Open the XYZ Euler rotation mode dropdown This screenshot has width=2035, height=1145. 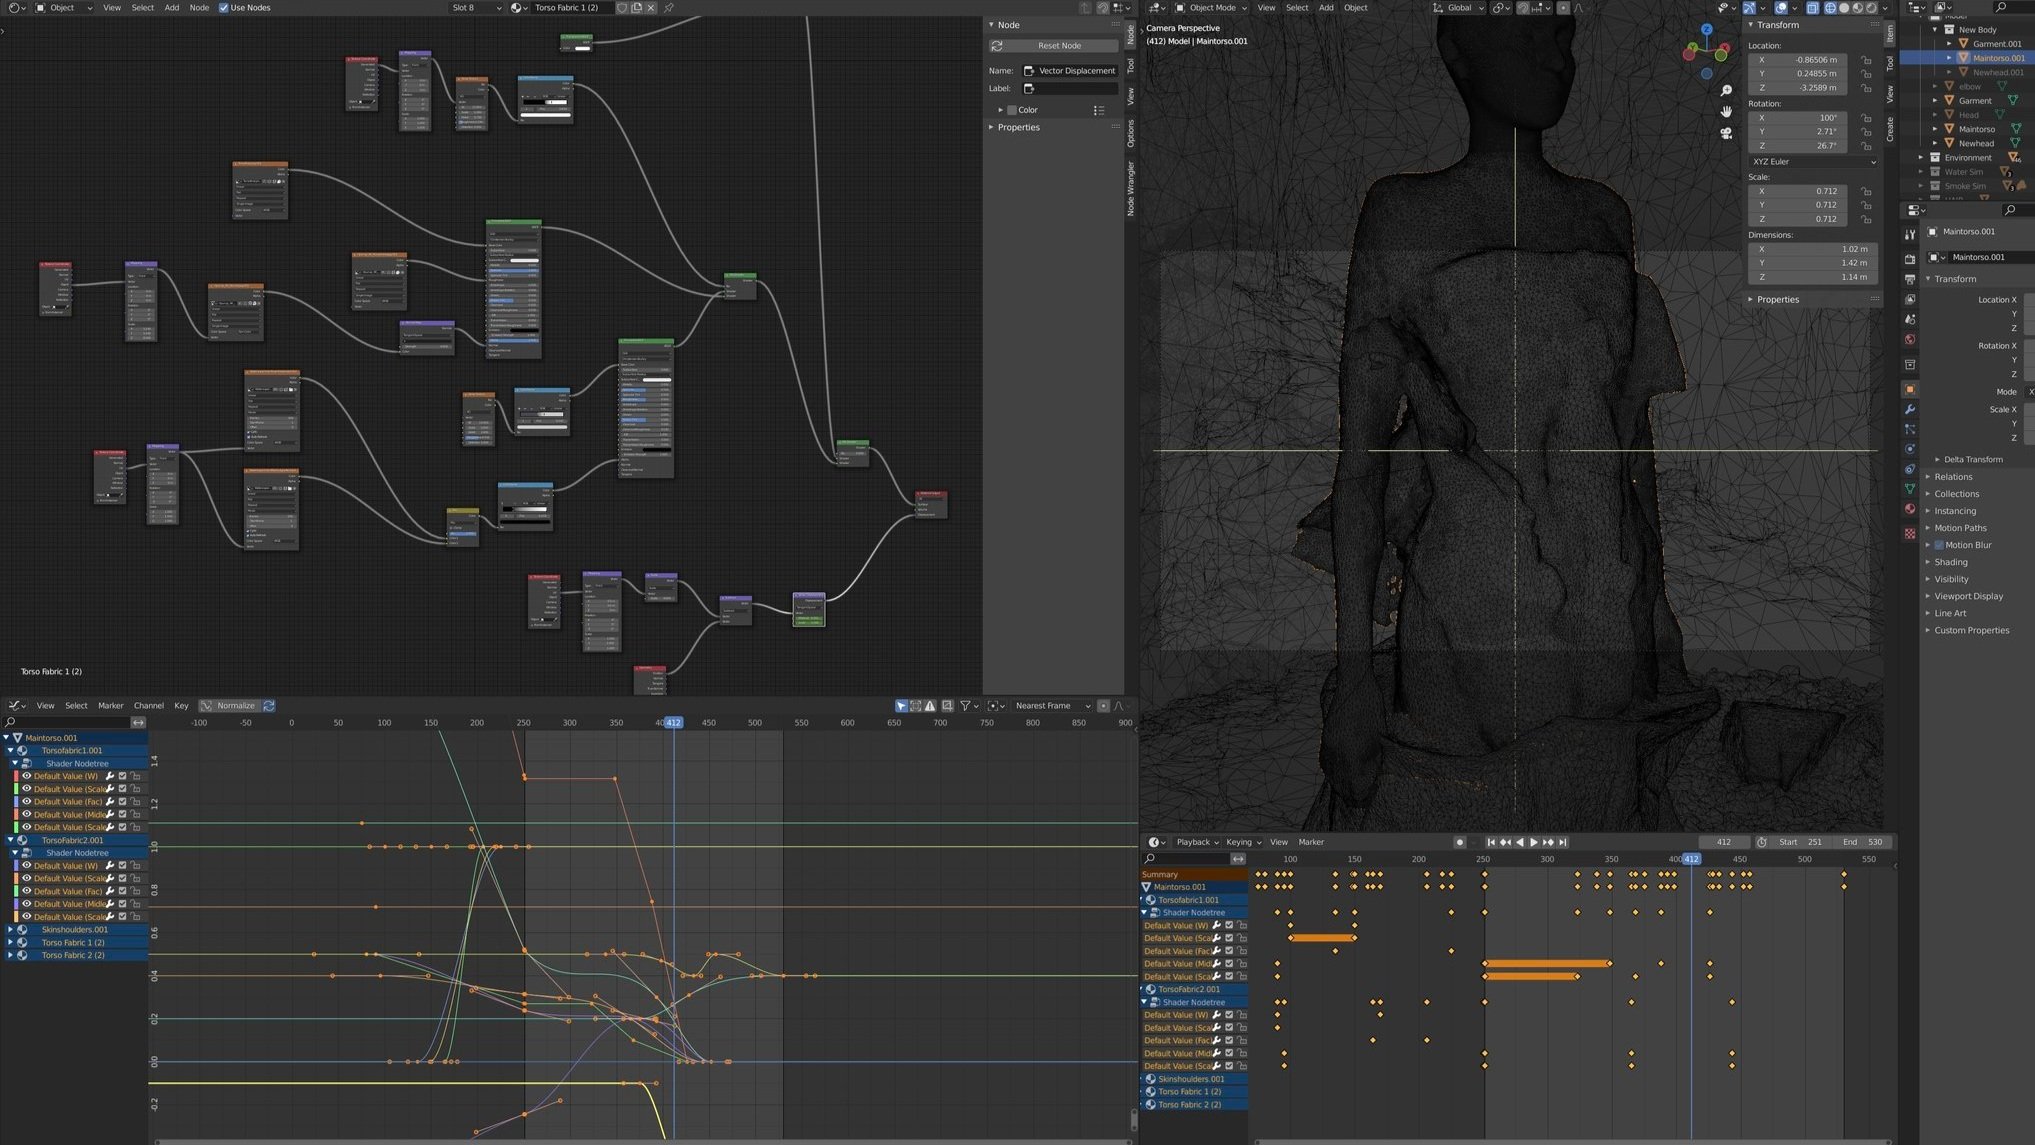click(1812, 161)
